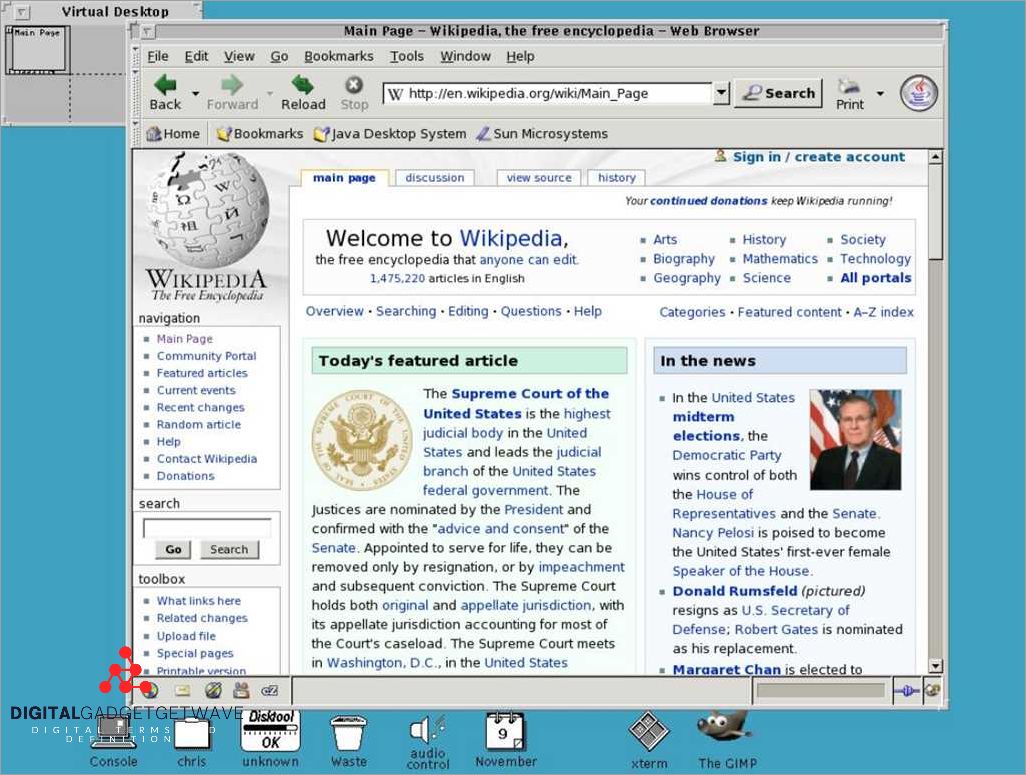Open the Bookmarks menu
The width and height of the screenshot is (1026, 775).
(339, 56)
